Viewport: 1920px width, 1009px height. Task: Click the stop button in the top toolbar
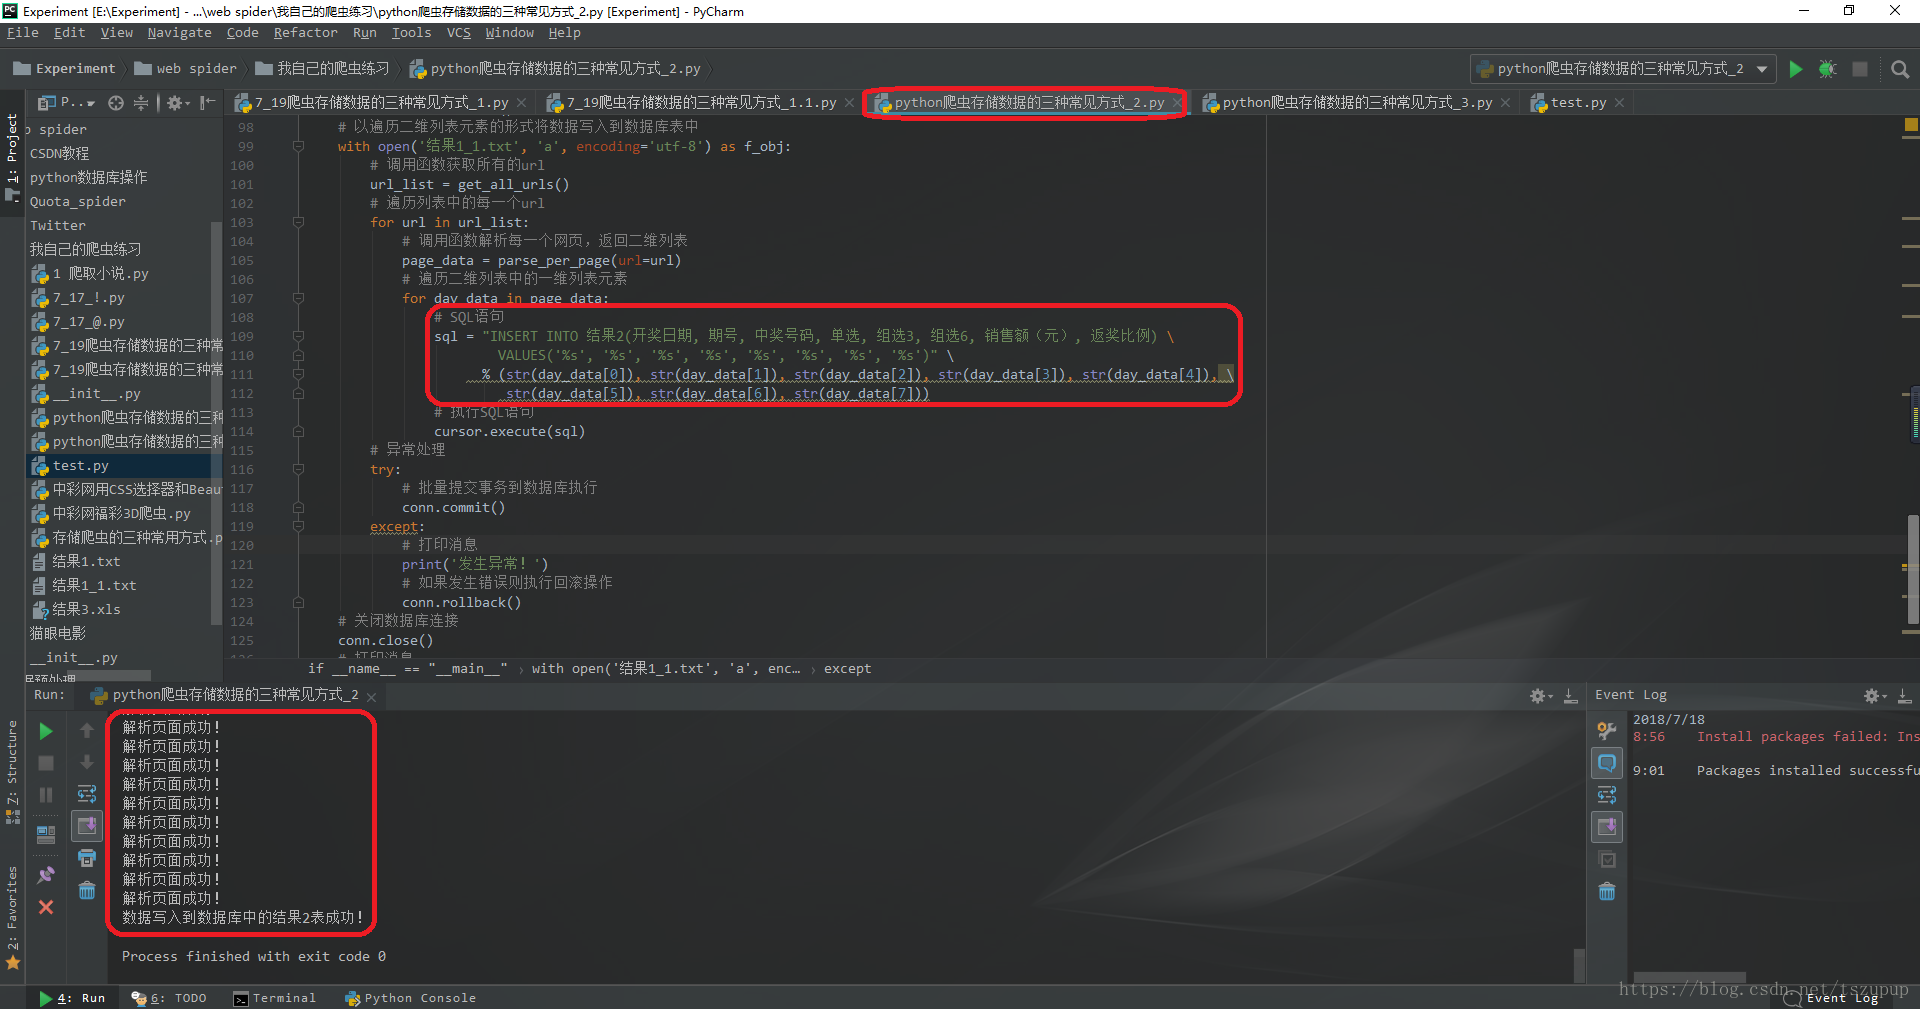pos(1860,69)
